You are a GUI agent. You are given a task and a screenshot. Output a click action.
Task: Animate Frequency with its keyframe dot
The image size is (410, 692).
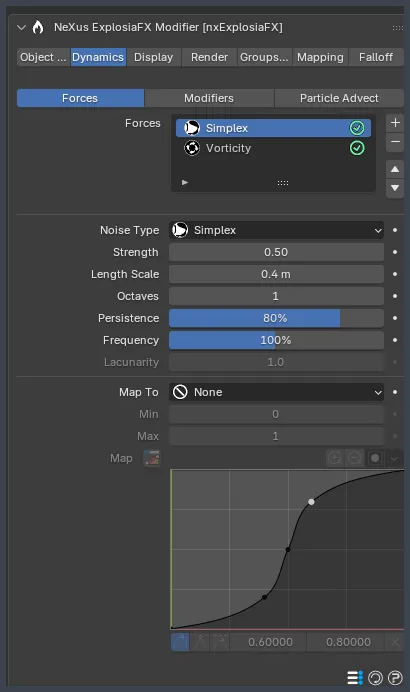(395, 340)
